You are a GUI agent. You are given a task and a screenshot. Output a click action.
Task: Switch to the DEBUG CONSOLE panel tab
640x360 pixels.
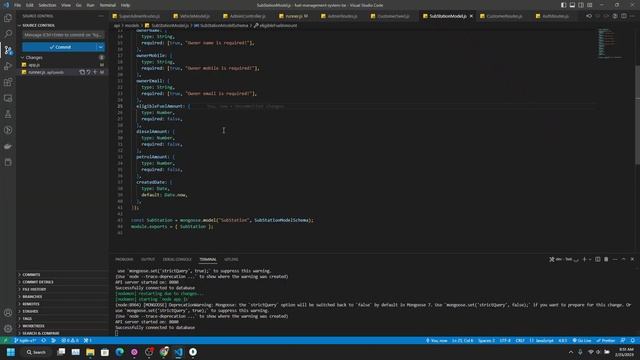click(177, 259)
